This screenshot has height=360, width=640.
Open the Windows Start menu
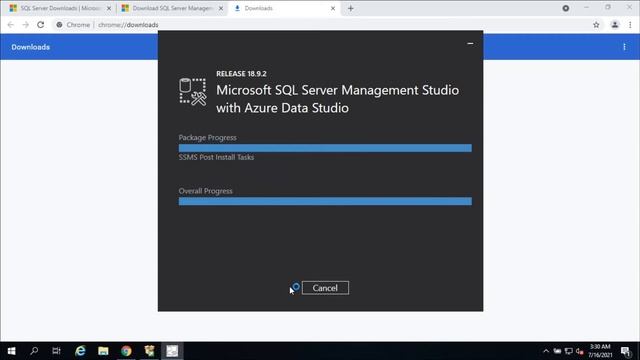11,351
